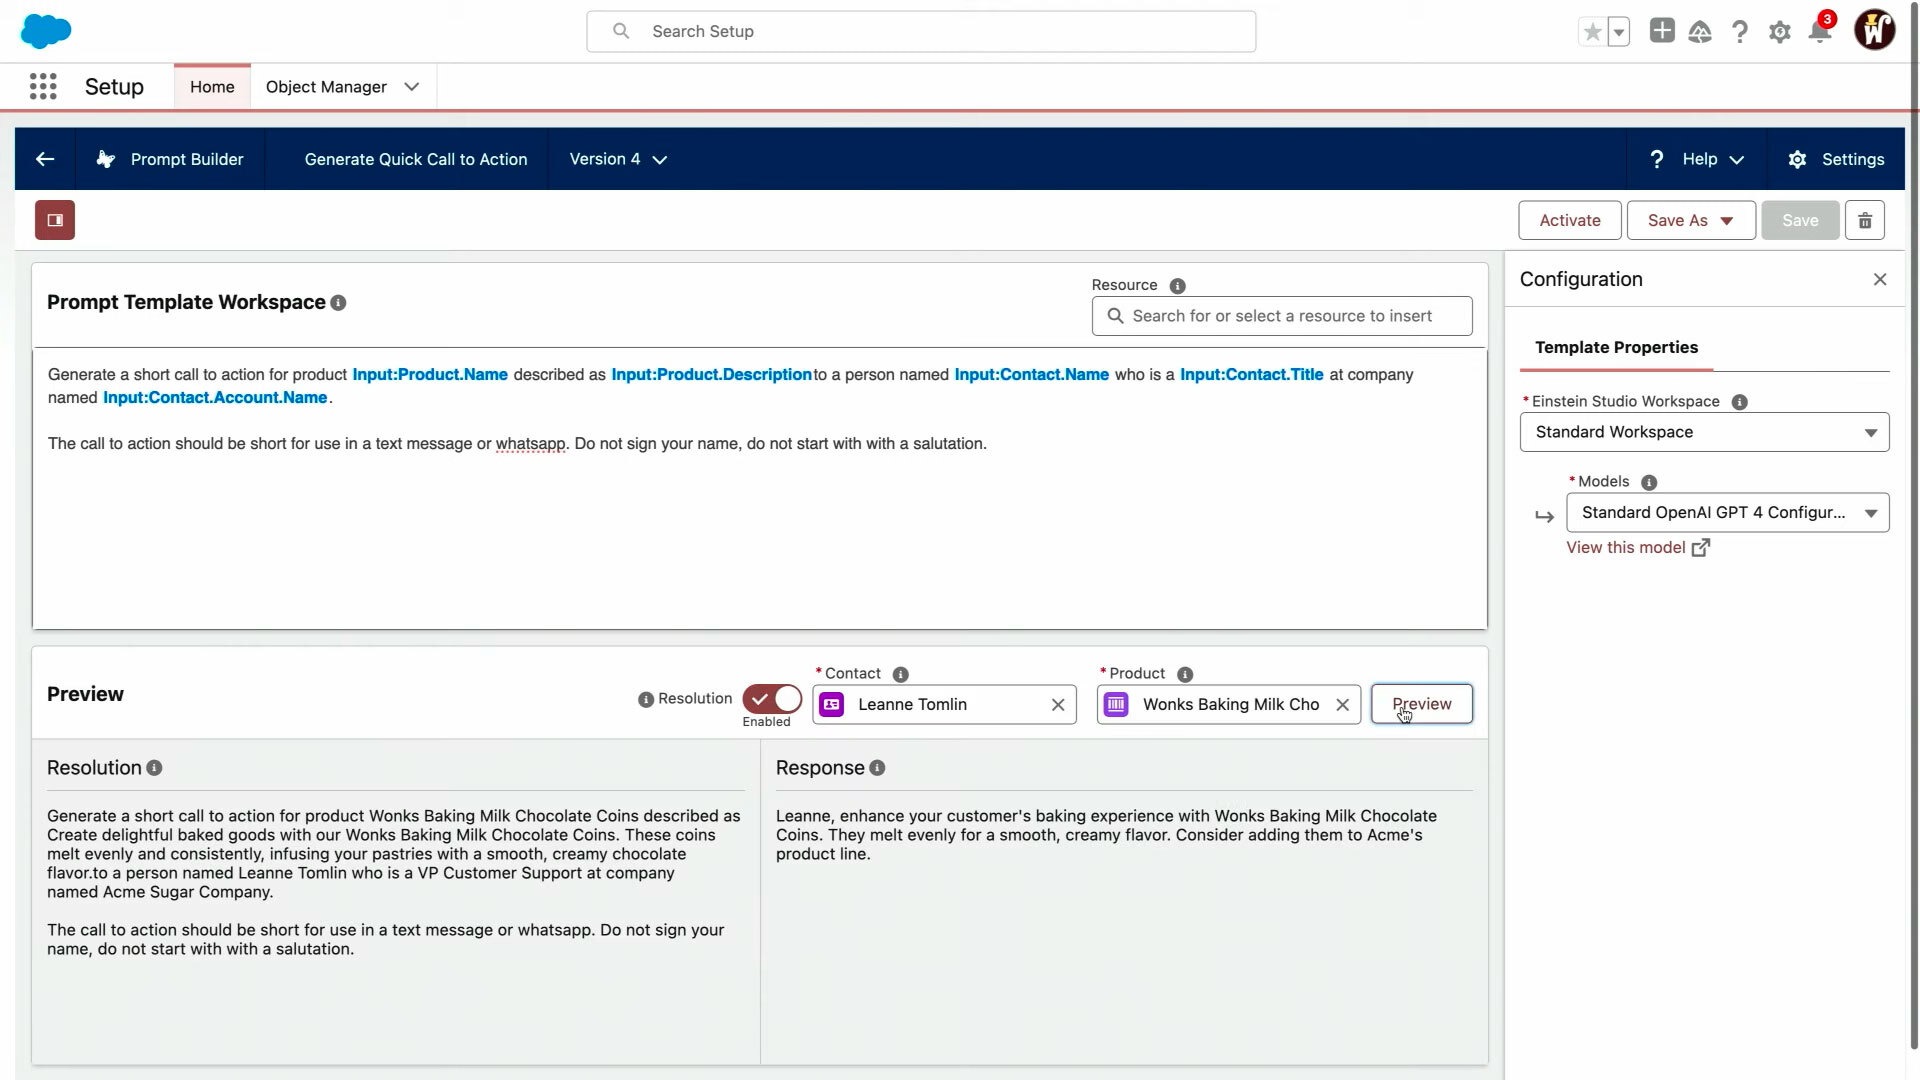Screen dimensions: 1920x1080
Task: Click the back arrow navigation icon
Action: pyautogui.click(x=44, y=158)
